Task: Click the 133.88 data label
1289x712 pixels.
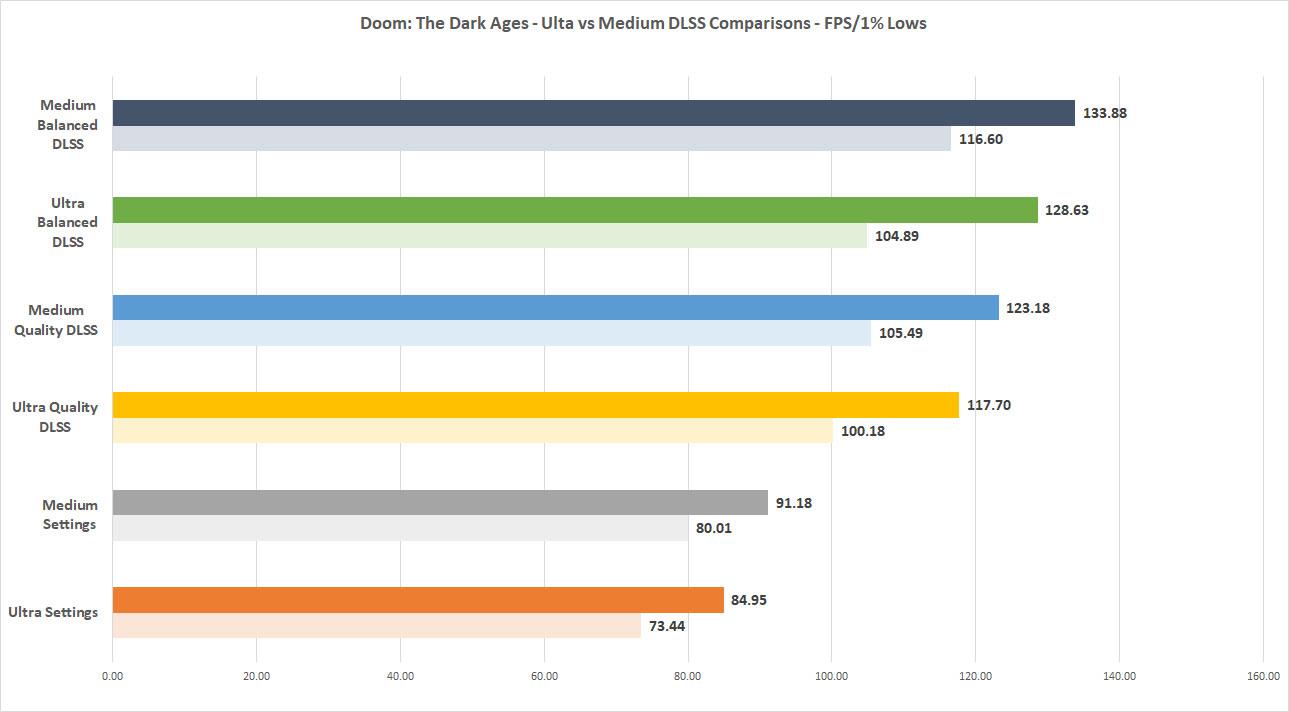Action: pos(1104,113)
